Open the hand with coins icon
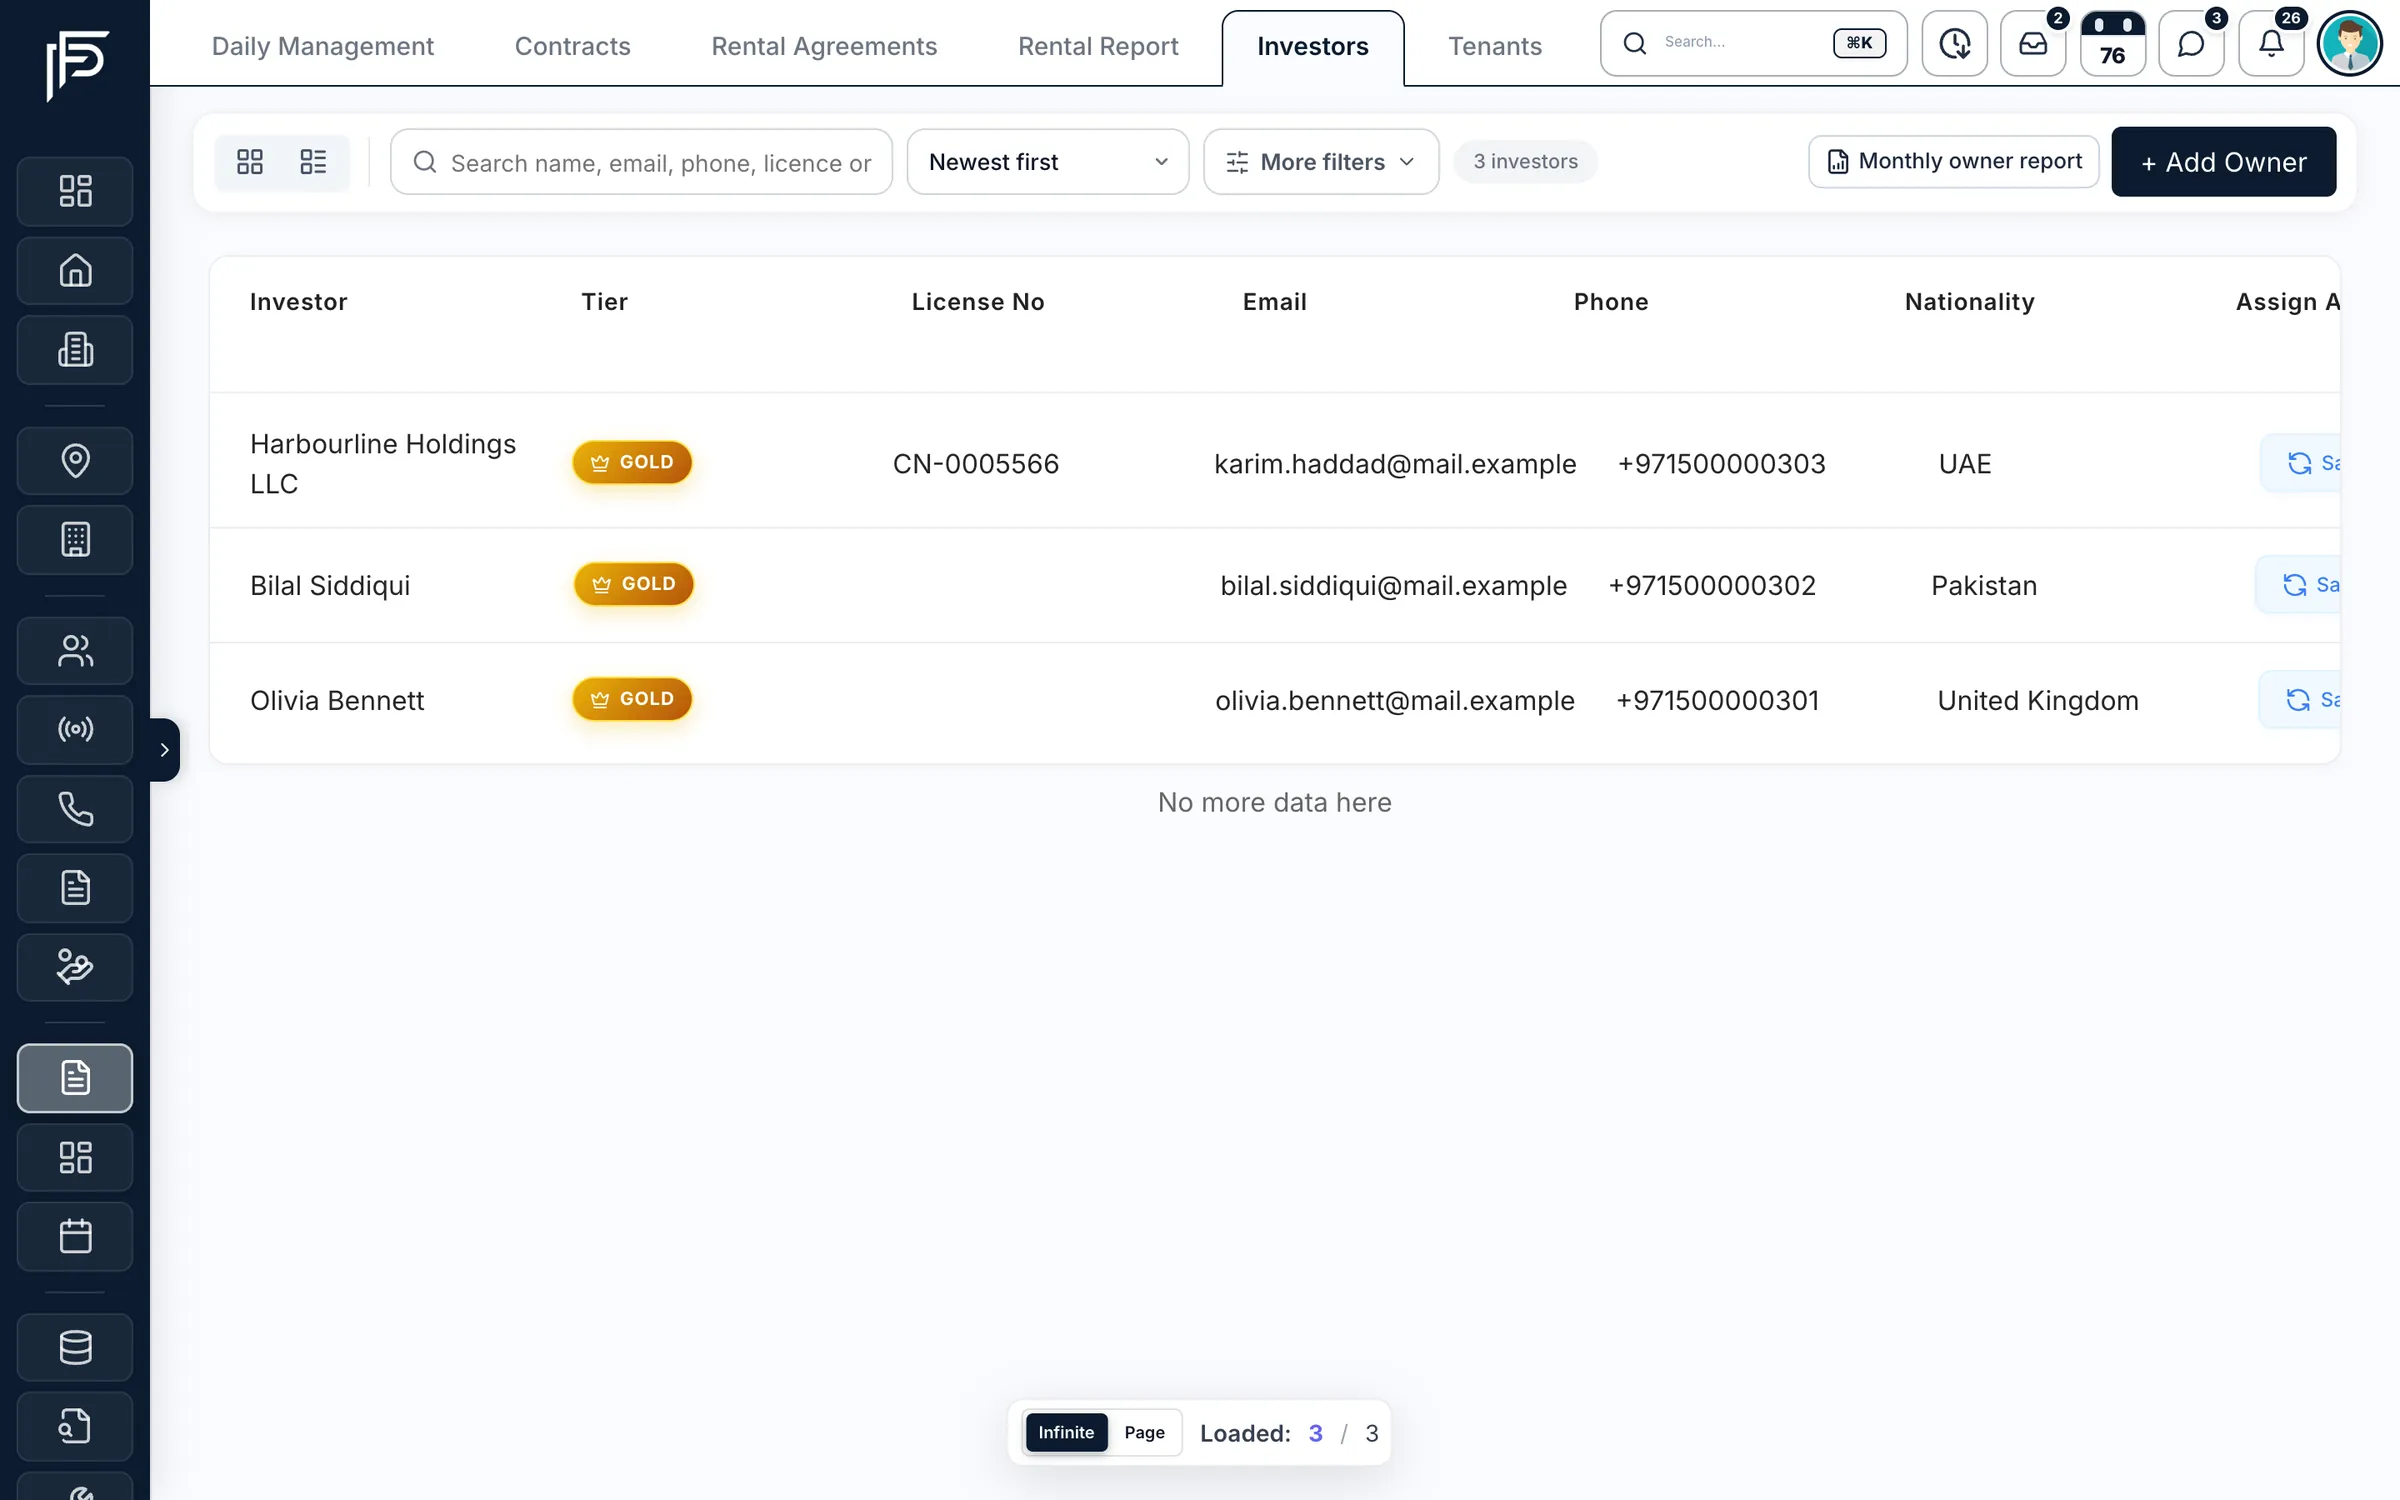2400x1500 pixels. [x=75, y=967]
